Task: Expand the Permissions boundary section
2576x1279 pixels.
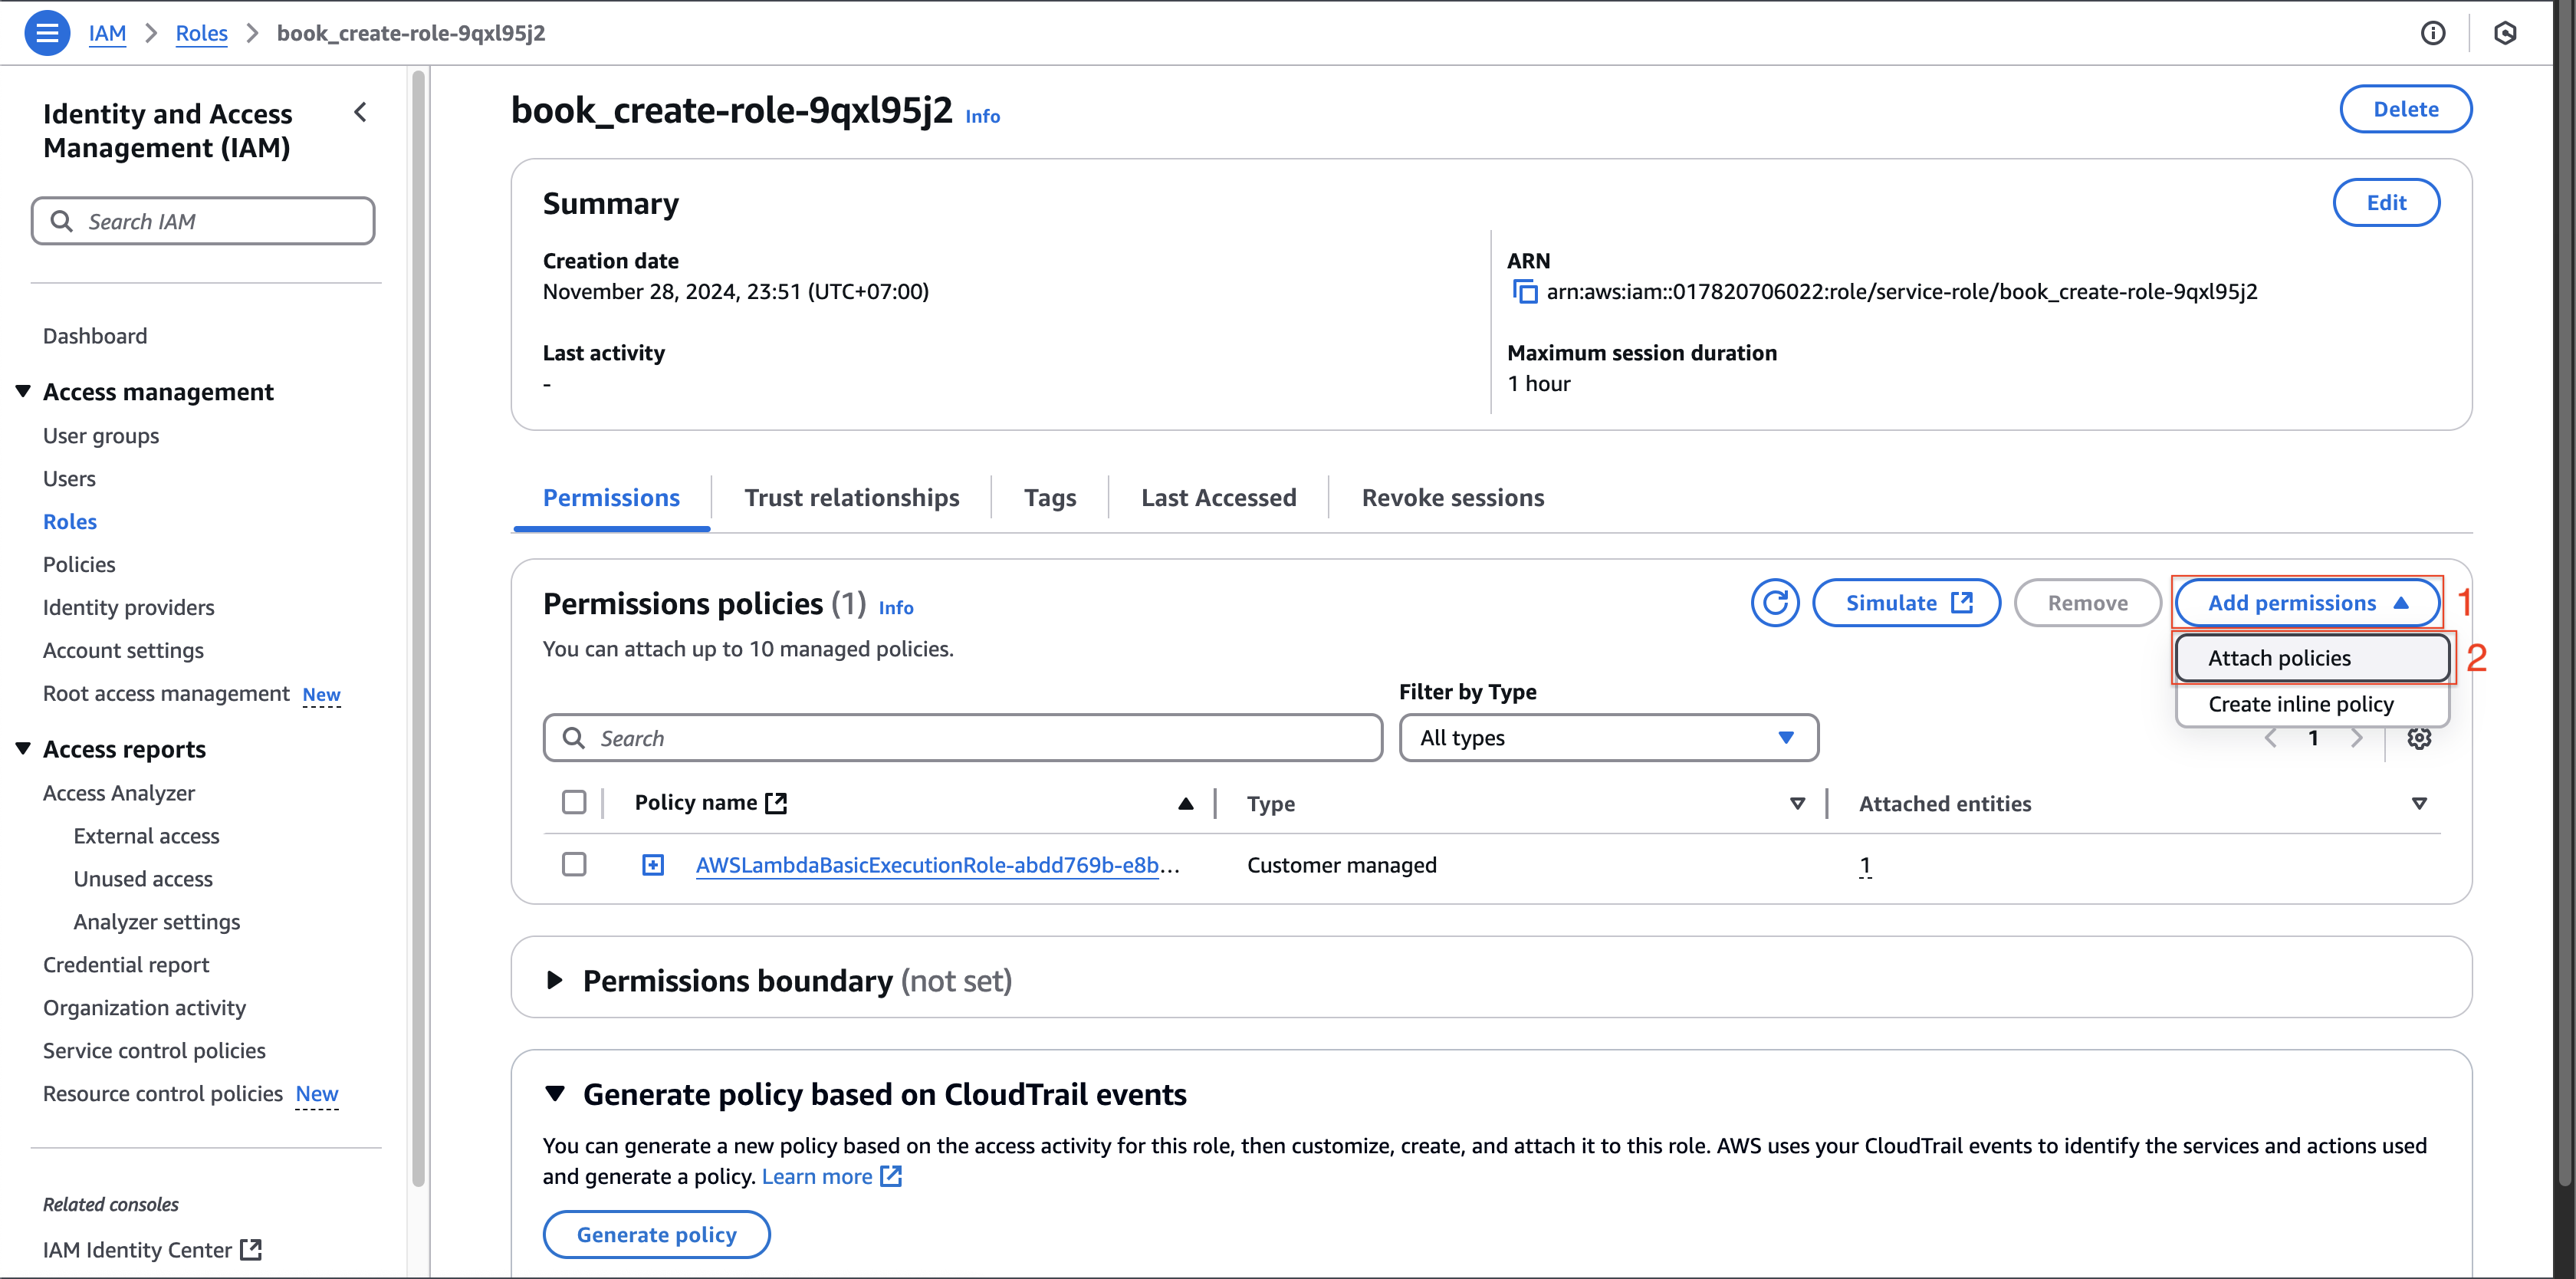Action: [555, 981]
